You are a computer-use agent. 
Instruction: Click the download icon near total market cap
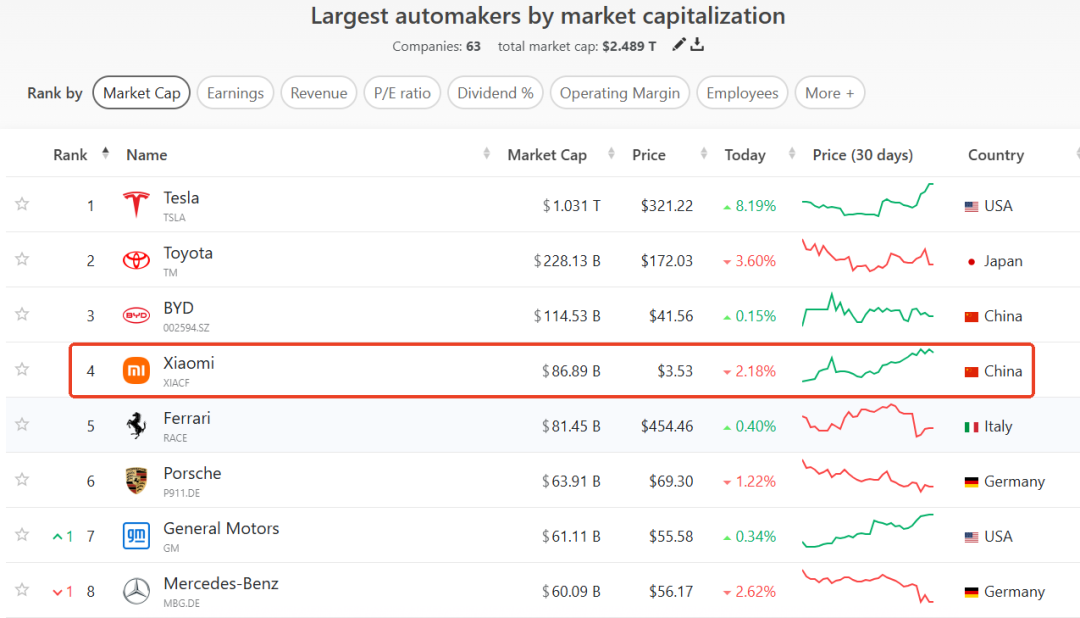697,45
